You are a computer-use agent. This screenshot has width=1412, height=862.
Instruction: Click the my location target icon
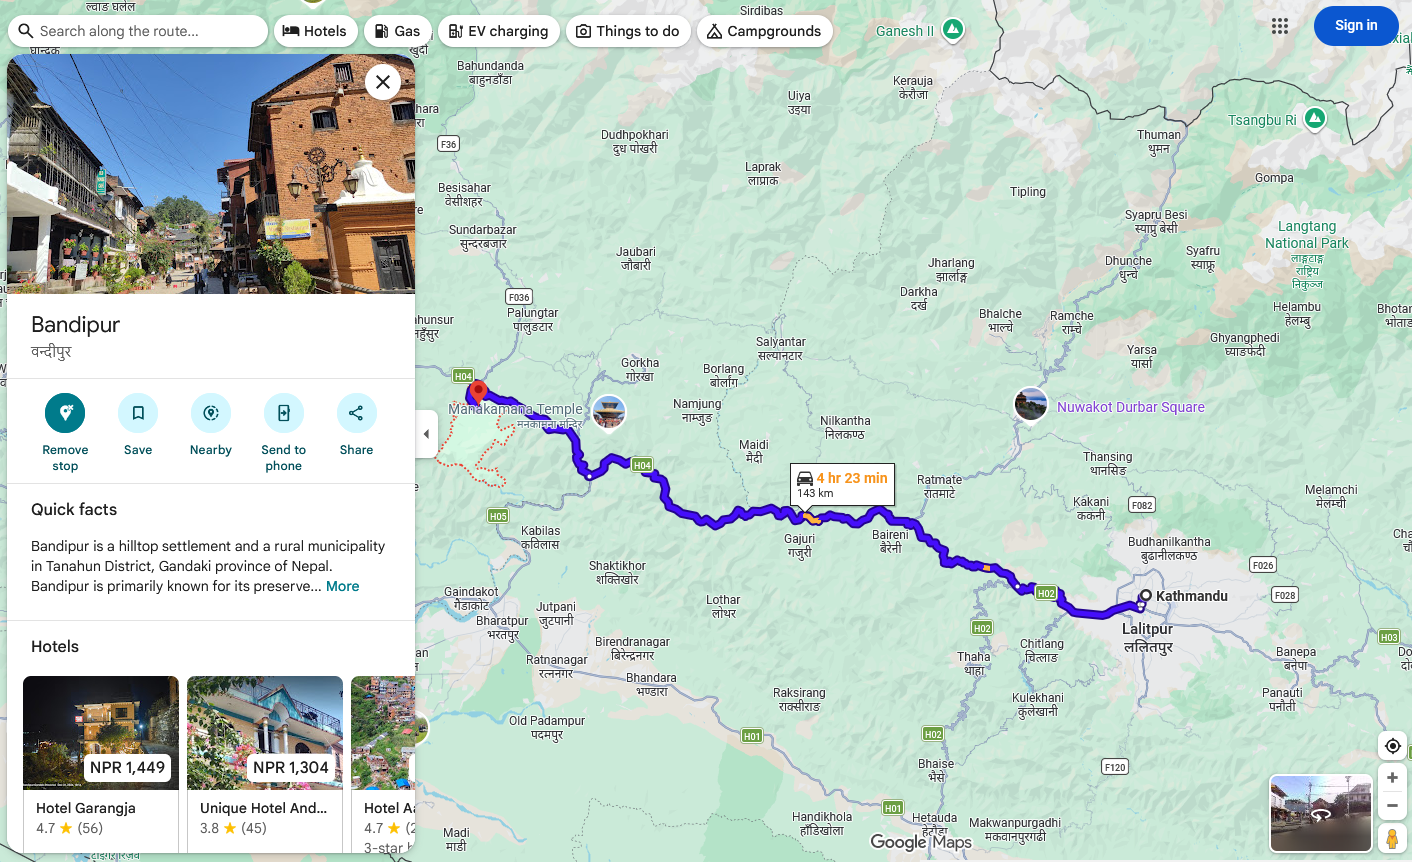coord(1392,746)
